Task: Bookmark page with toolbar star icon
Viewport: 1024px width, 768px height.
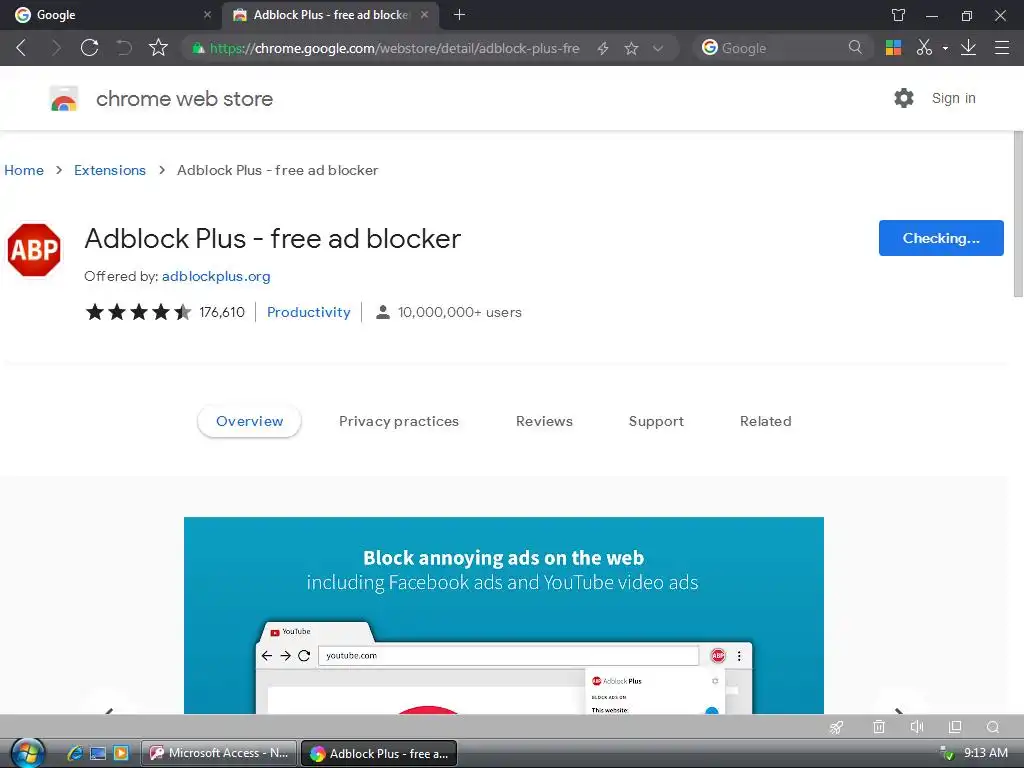Action: pyautogui.click(x=158, y=47)
